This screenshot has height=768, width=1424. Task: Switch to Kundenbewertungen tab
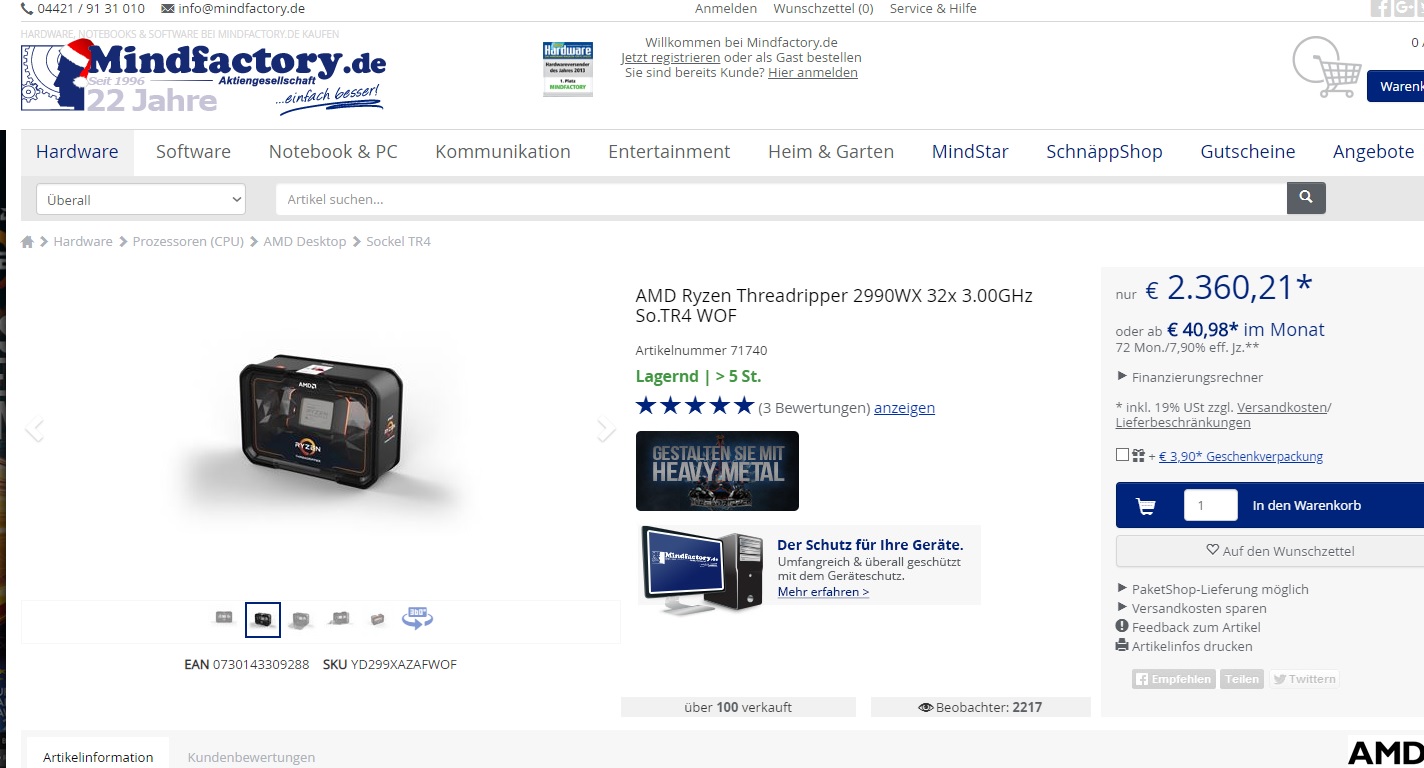[251, 757]
